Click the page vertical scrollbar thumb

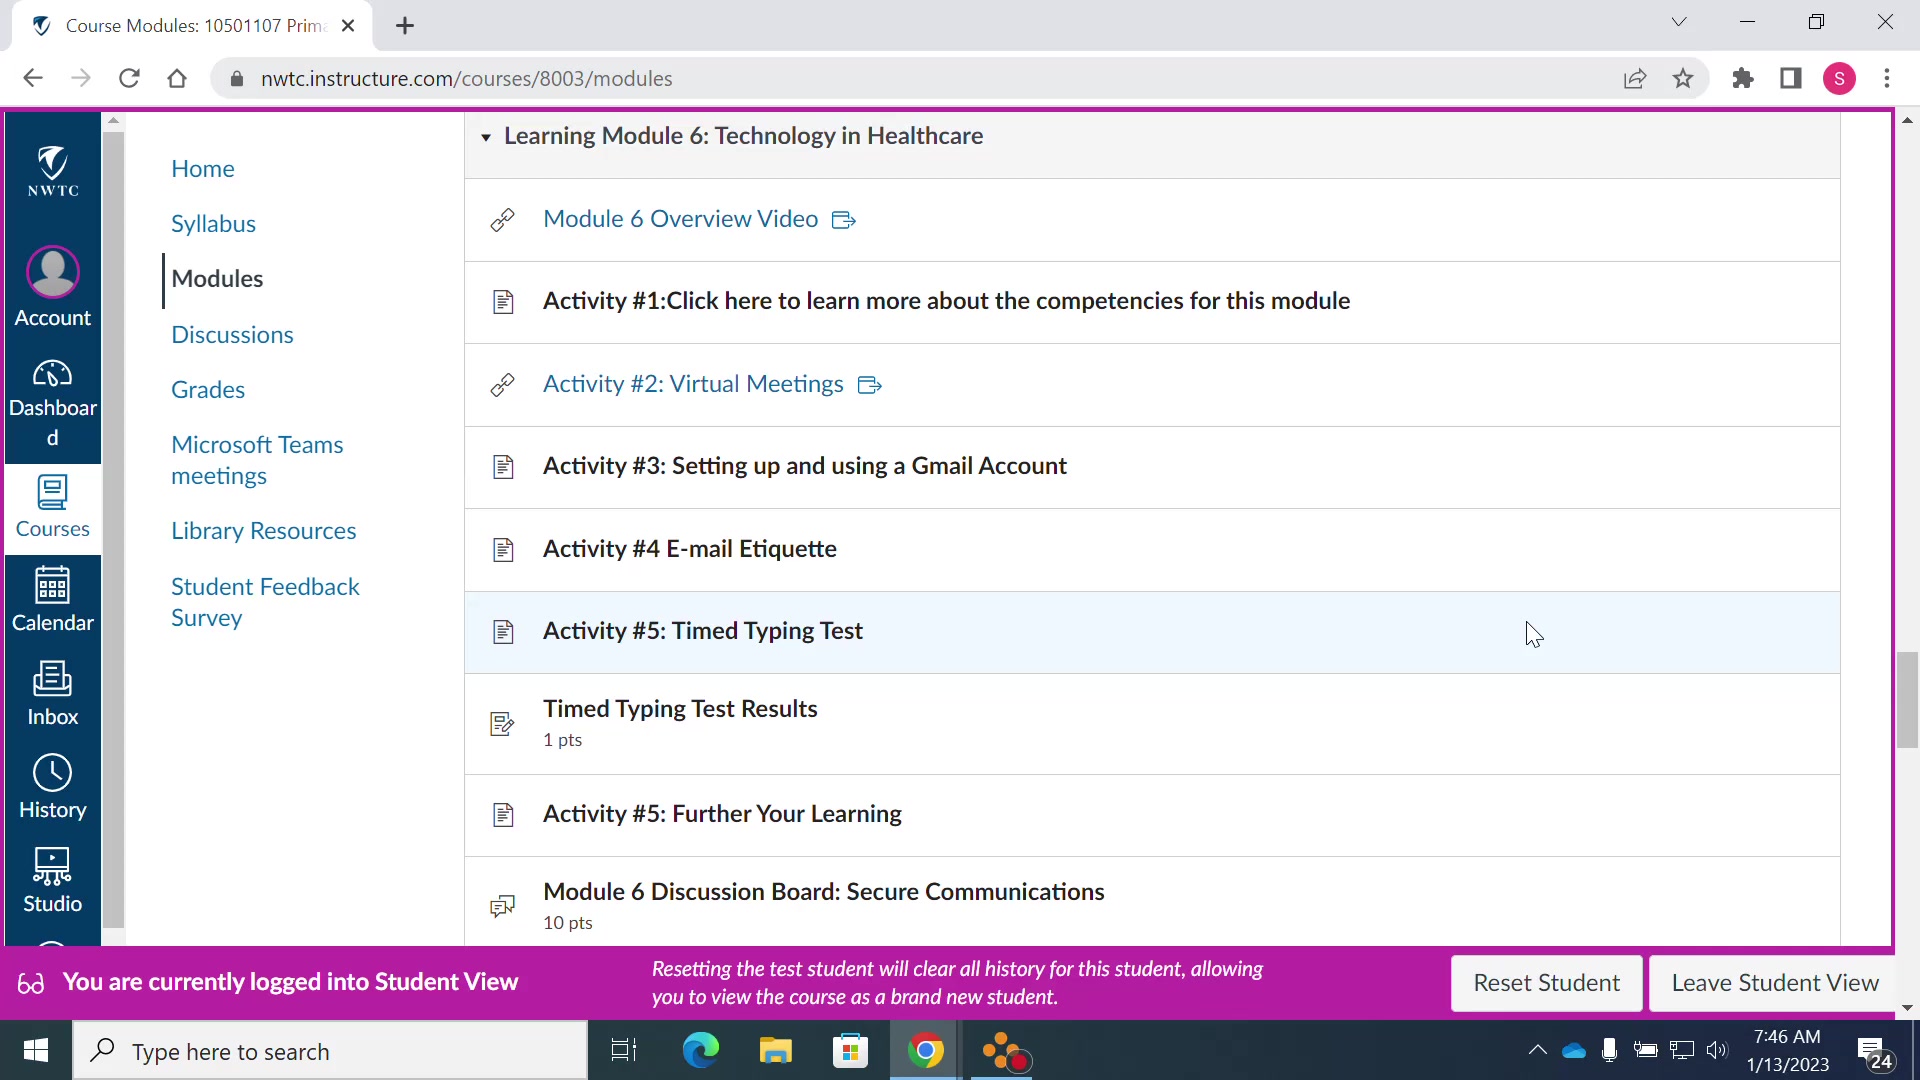1907,700
